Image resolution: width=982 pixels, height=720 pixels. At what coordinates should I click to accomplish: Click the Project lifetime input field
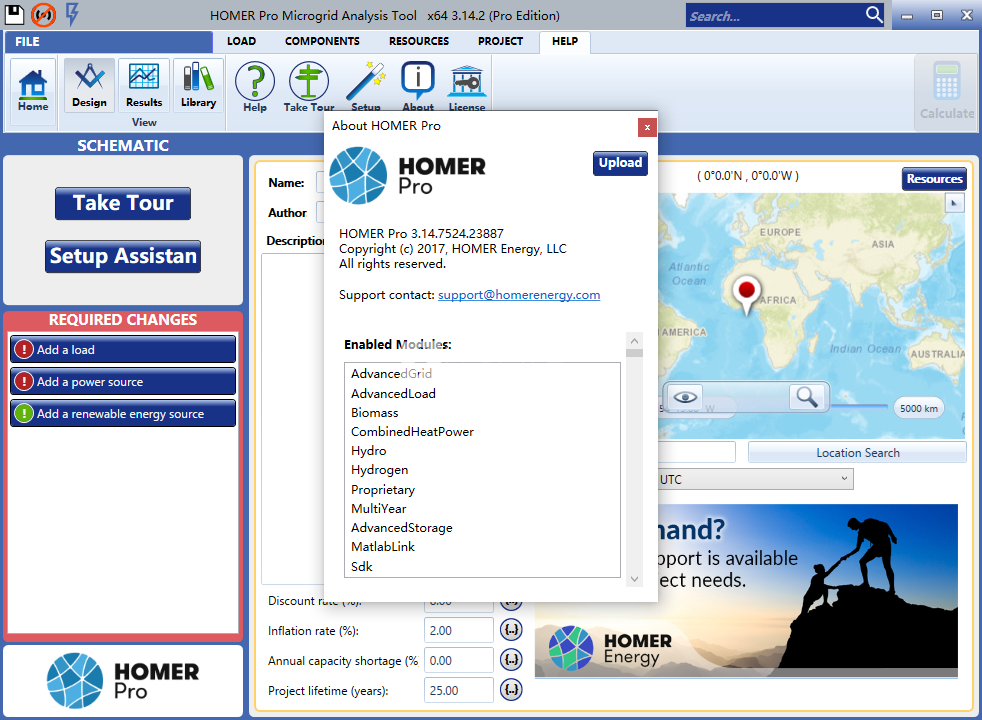(x=458, y=690)
